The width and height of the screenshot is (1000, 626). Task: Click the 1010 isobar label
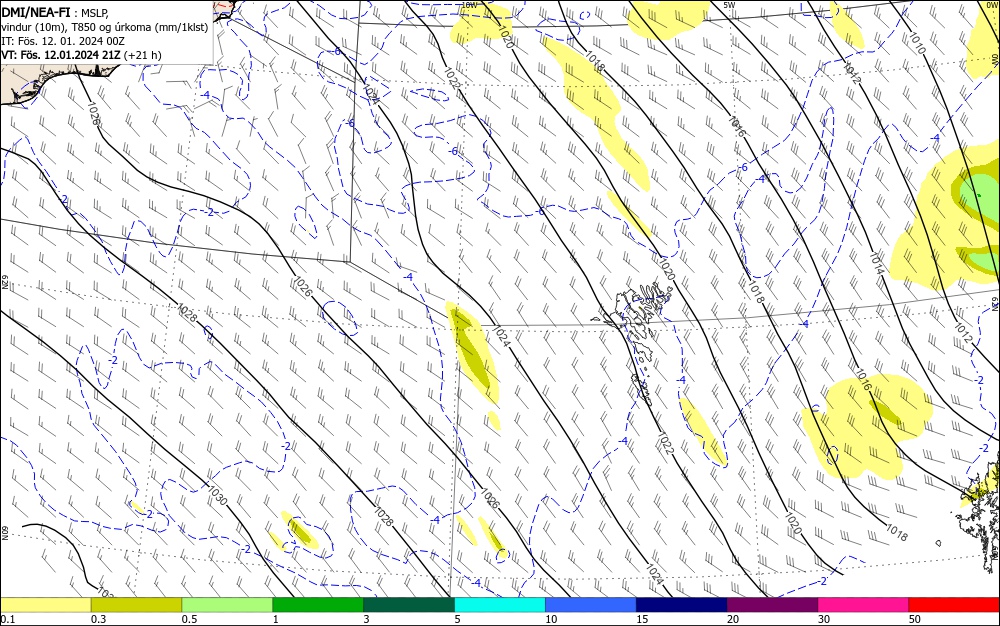click(916, 43)
